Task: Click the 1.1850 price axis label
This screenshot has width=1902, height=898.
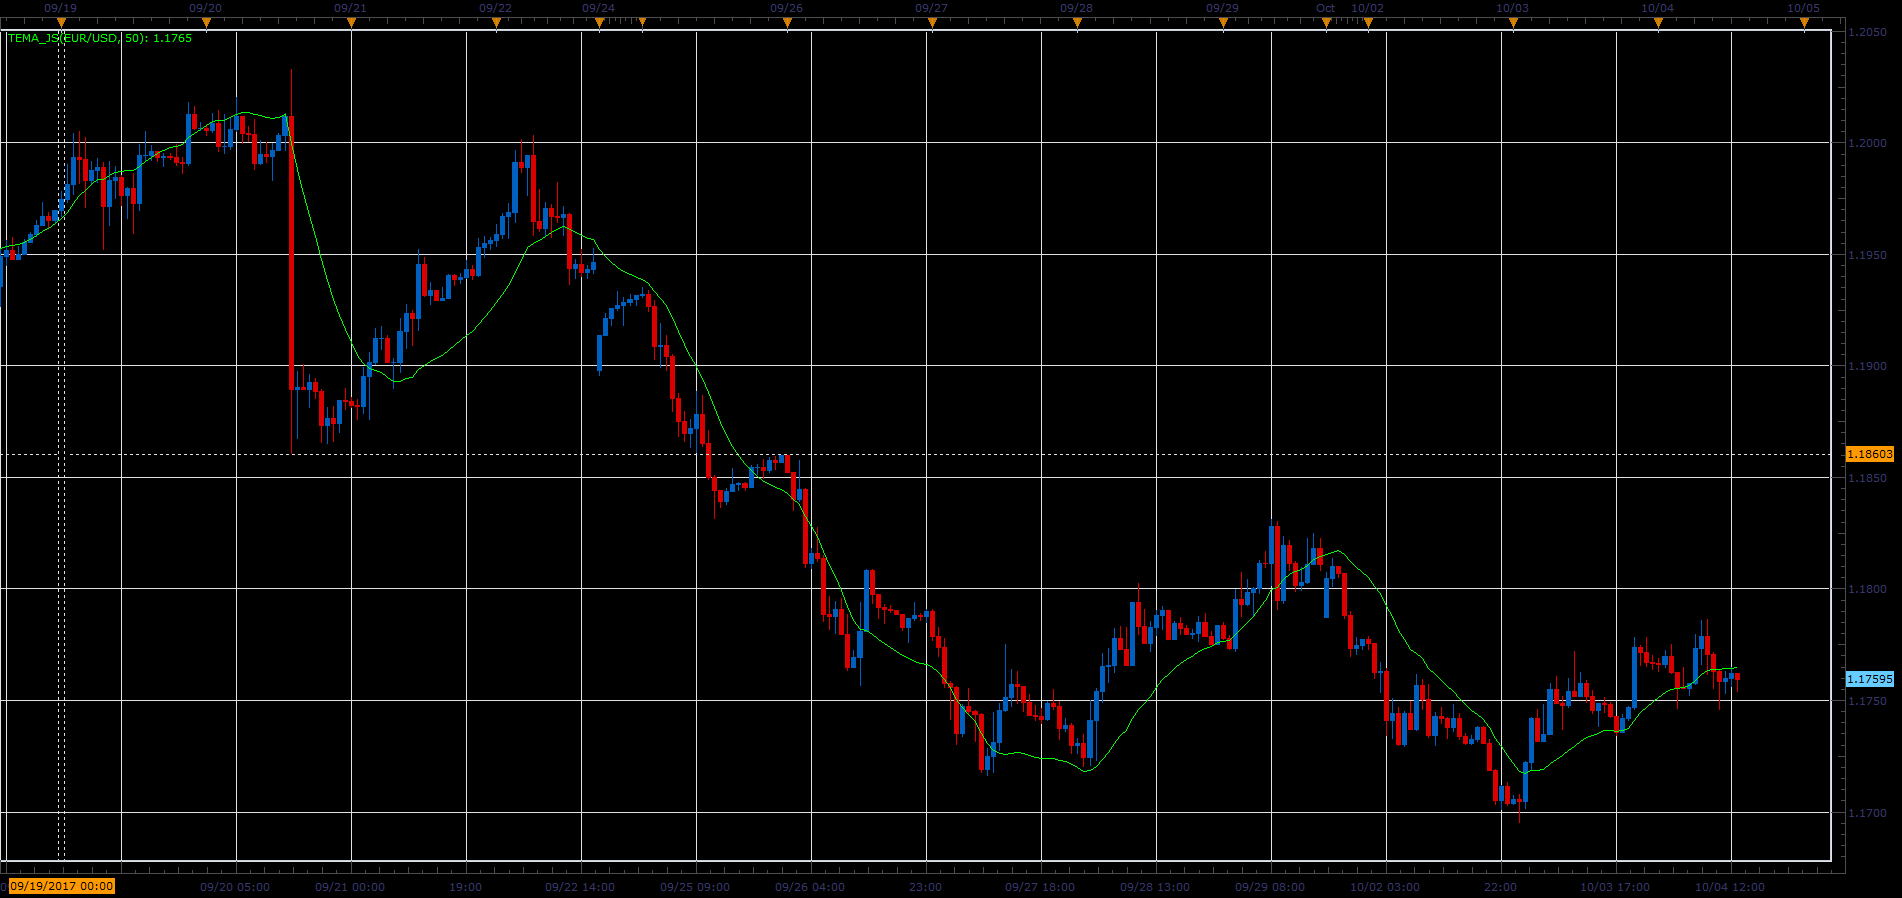Action: pyautogui.click(x=1867, y=478)
